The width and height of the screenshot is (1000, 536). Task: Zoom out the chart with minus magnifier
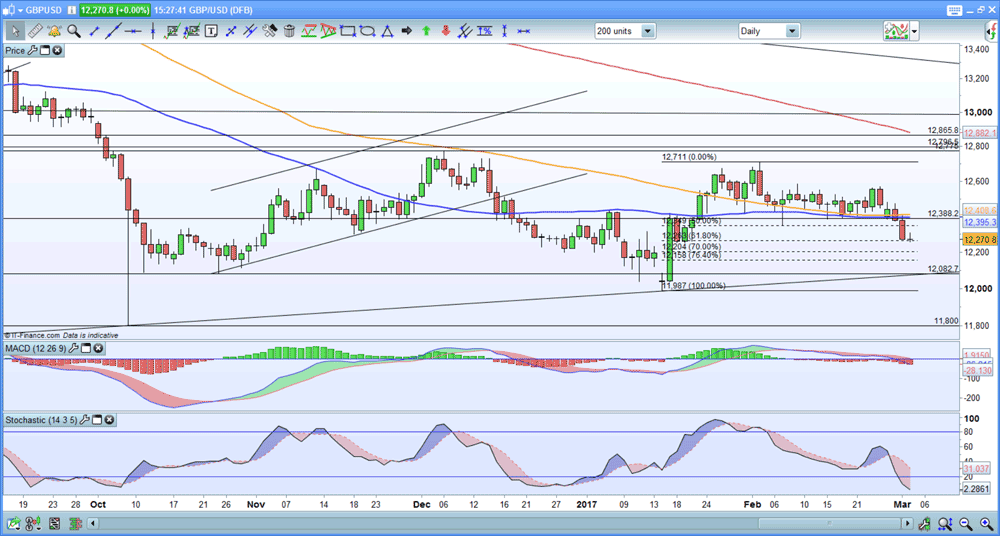tap(965, 523)
